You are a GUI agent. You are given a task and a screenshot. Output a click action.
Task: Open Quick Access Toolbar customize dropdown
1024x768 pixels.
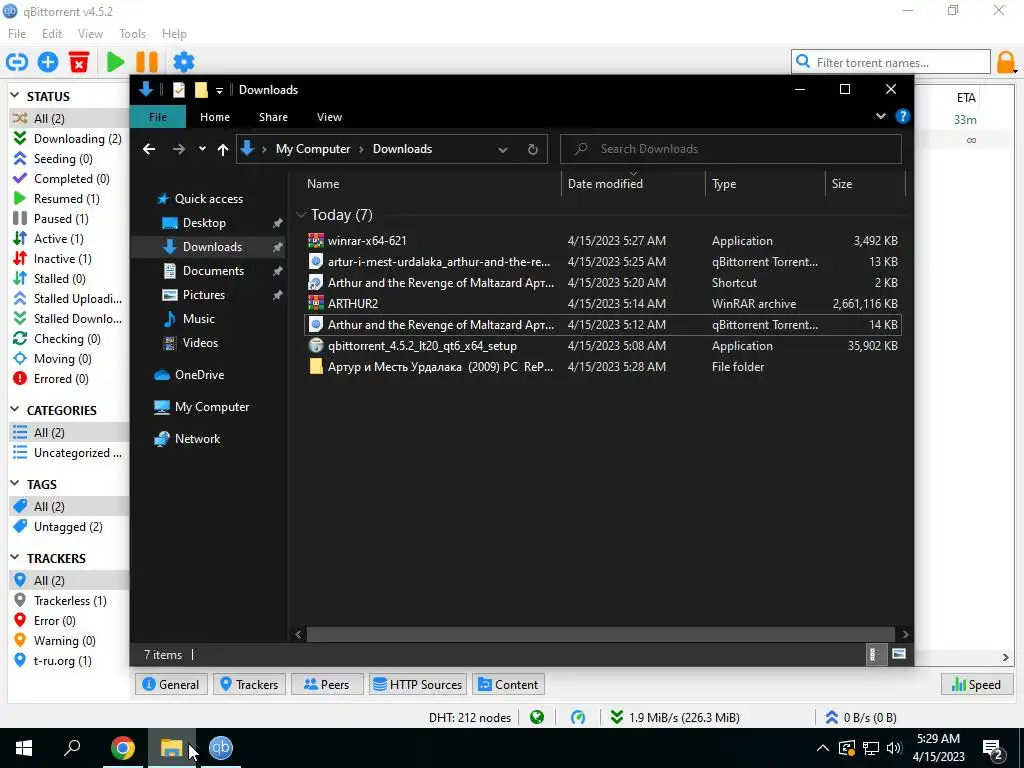pos(219,90)
